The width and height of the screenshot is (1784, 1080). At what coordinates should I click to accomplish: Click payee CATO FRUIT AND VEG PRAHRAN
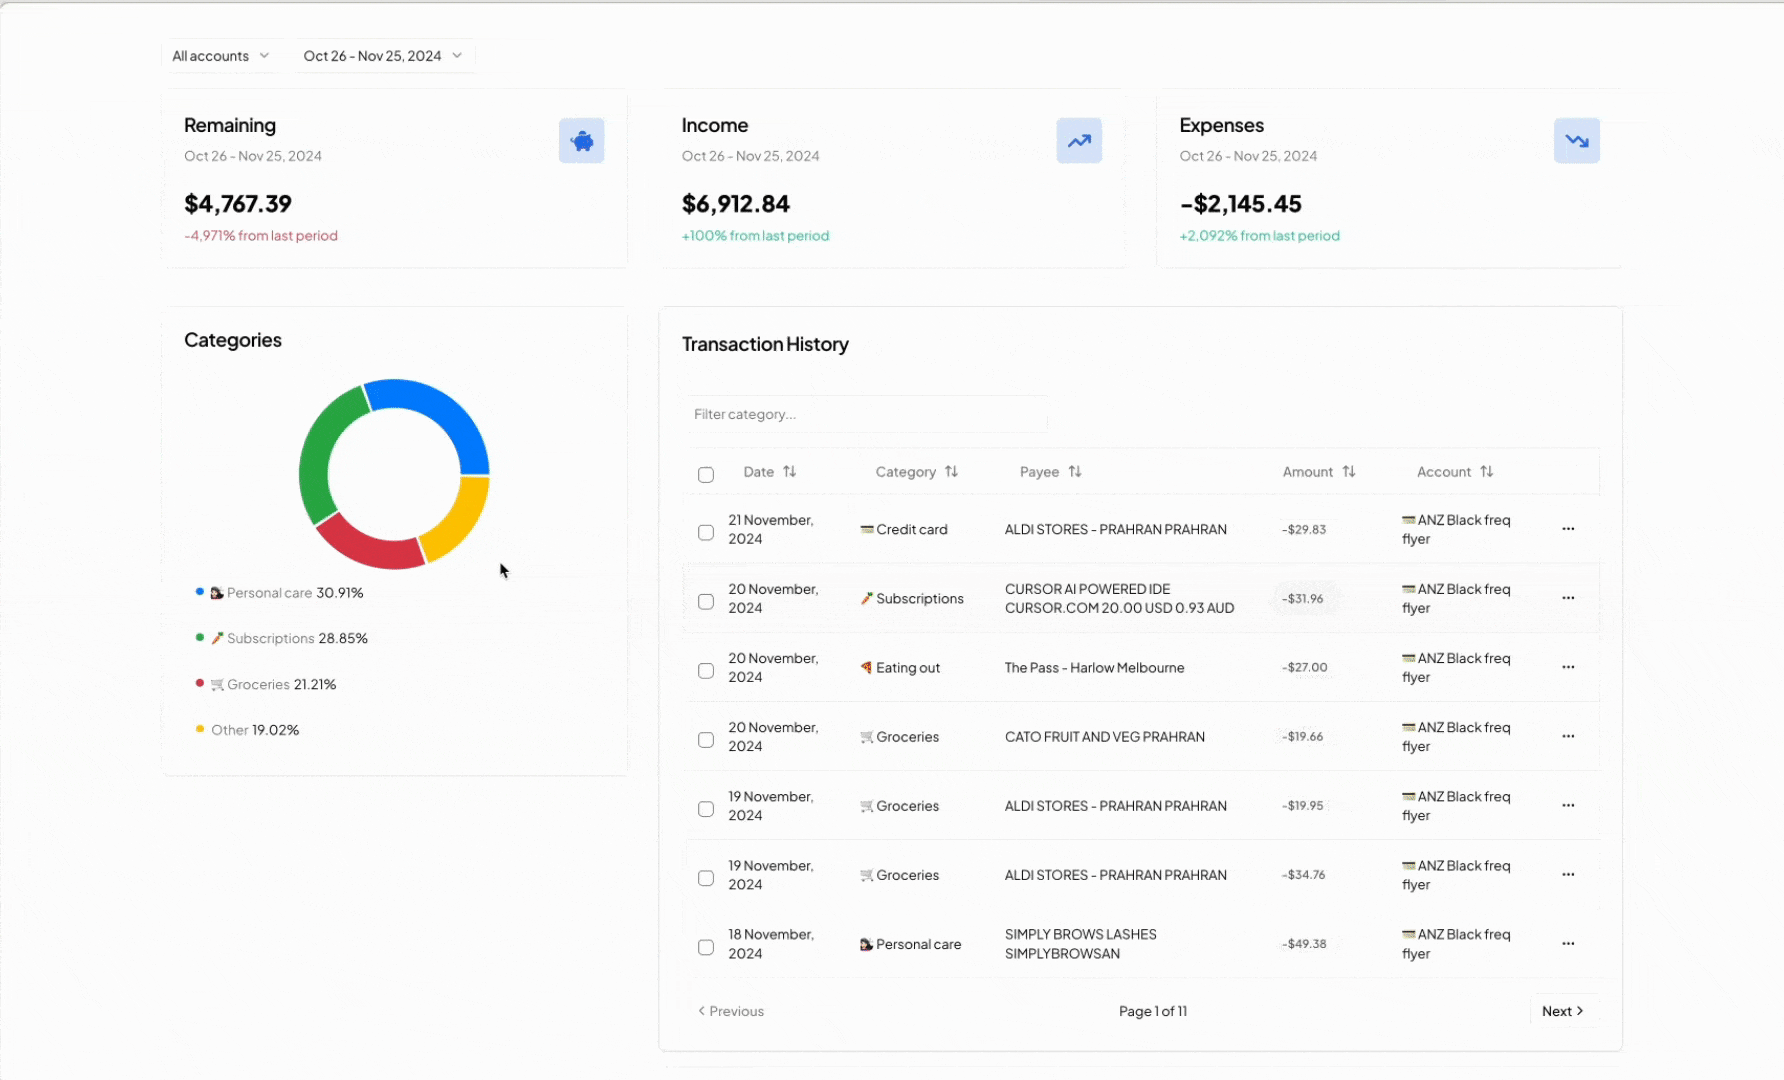pos(1104,737)
